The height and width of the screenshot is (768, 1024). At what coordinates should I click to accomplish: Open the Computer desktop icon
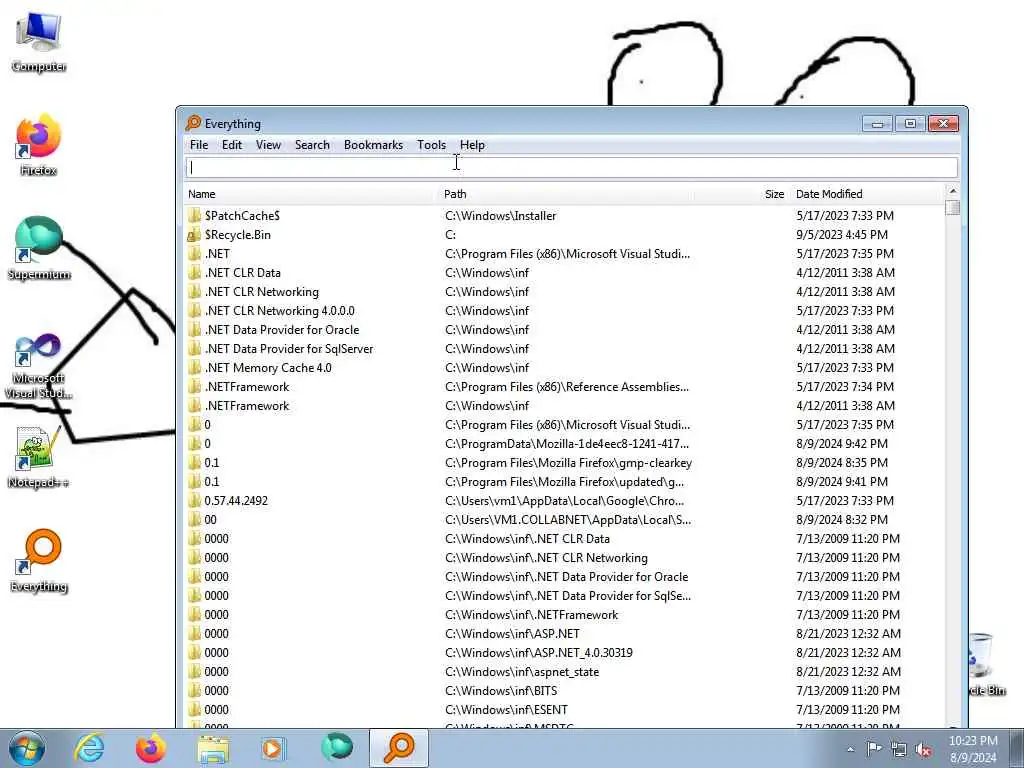click(39, 40)
